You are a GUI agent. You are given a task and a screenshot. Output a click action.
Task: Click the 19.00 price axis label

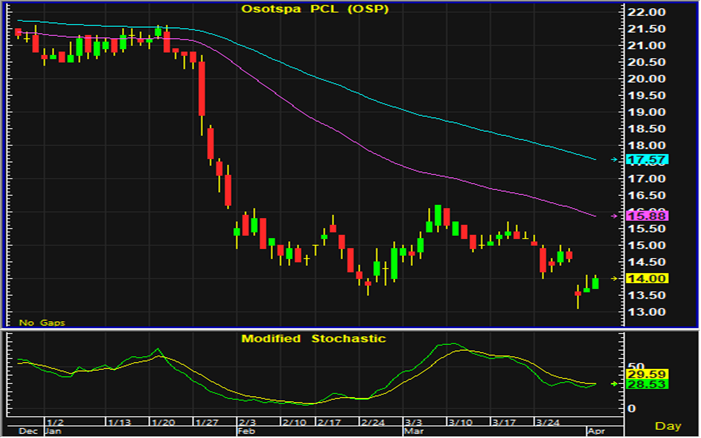click(x=646, y=112)
